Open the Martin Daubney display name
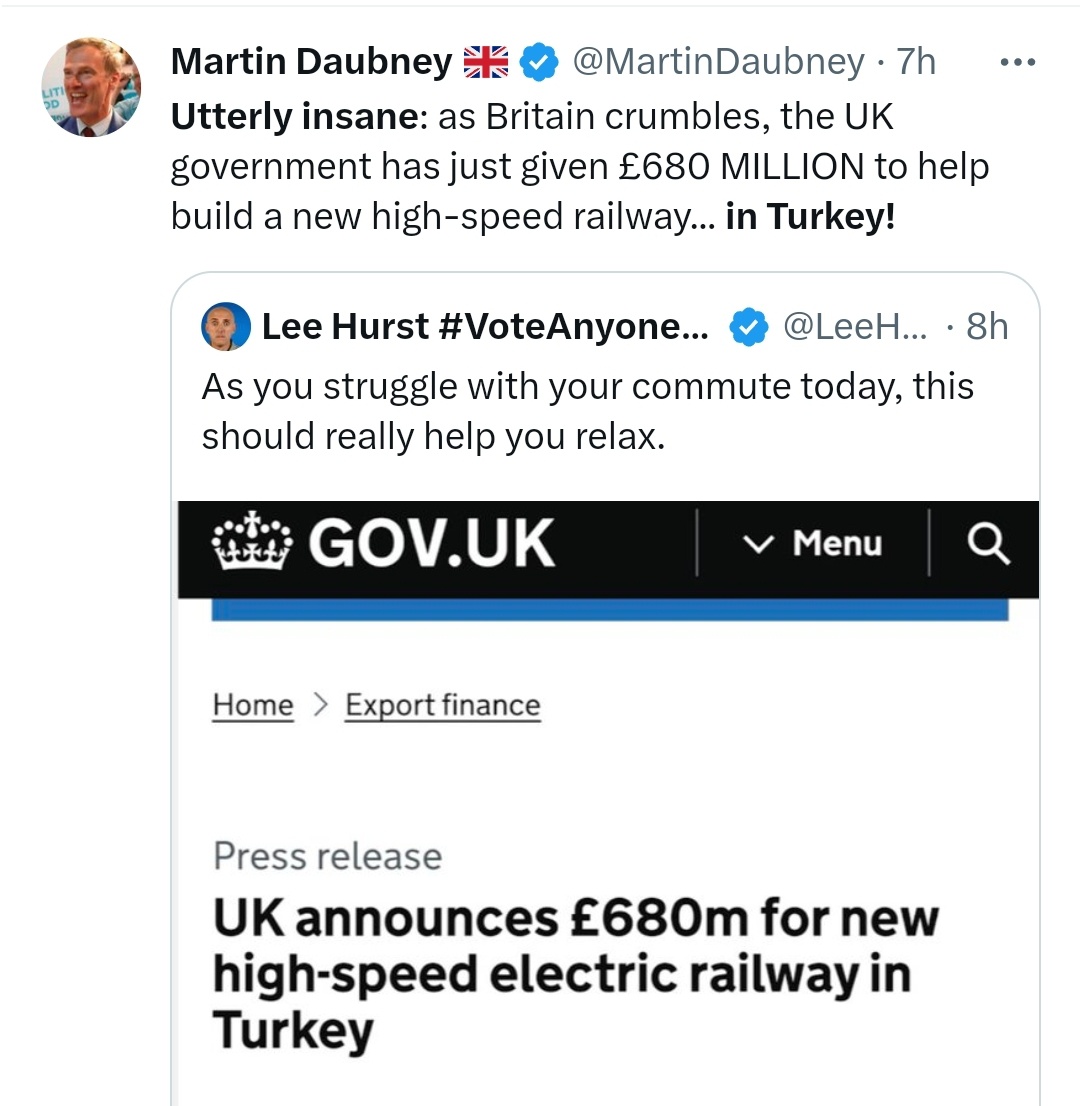Screen dimensions: 1080x1106 311,62
